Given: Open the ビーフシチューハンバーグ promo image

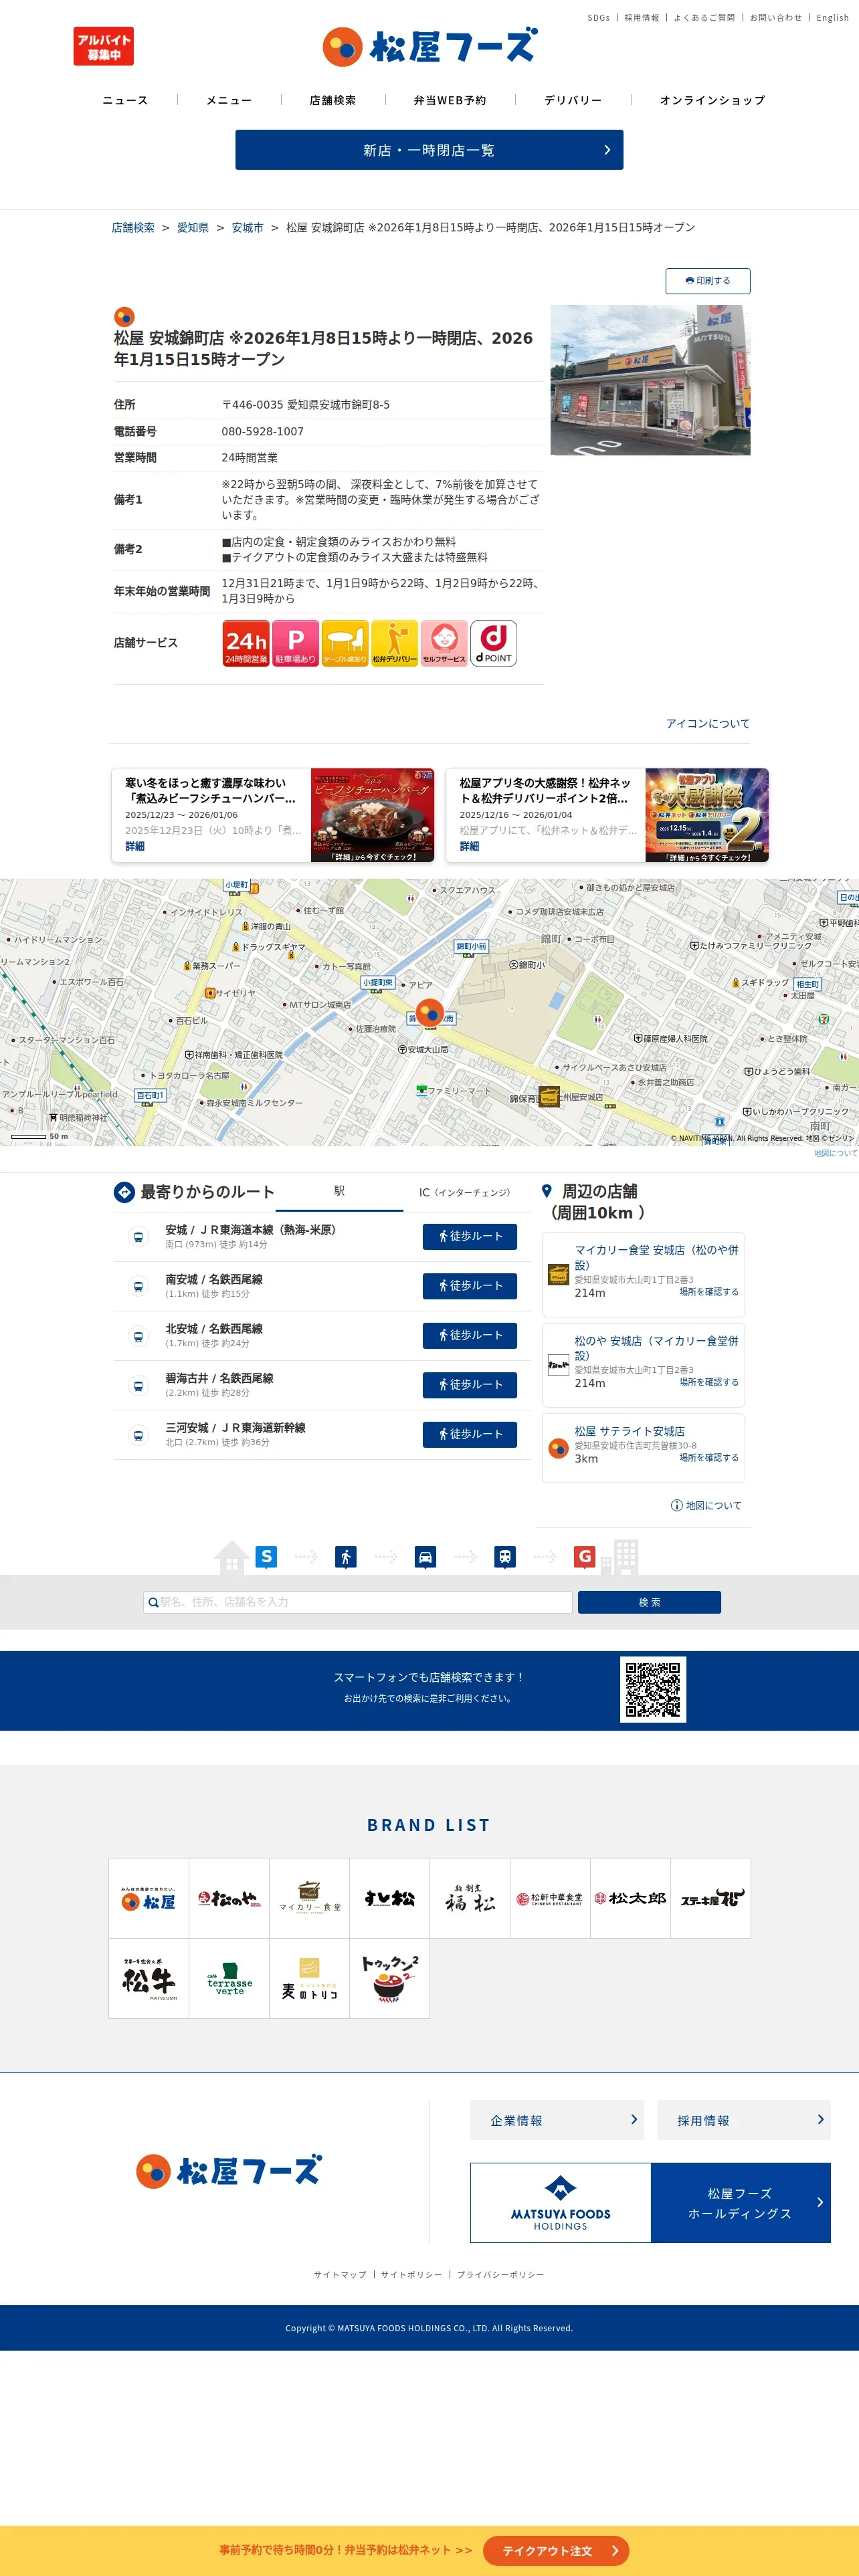Looking at the screenshot, I should pos(373,815).
